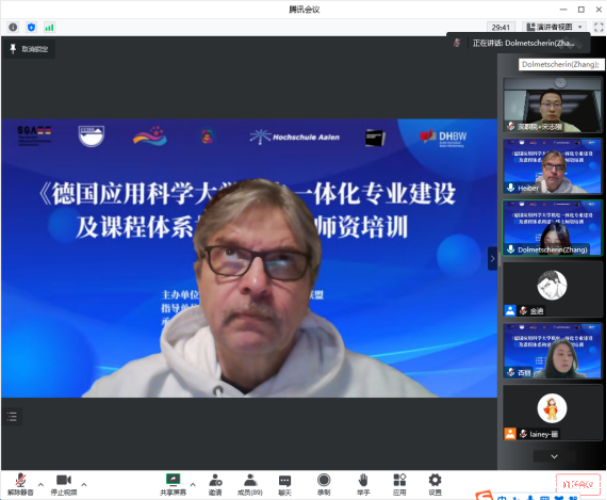Image resolution: width=607 pixels, height=500 pixels.
Task: Start recording with the Record icon
Action: pos(324,481)
